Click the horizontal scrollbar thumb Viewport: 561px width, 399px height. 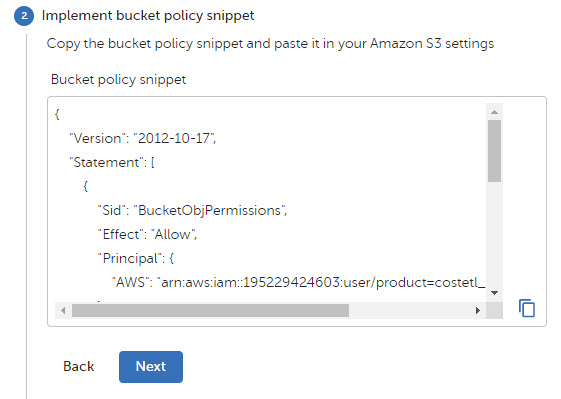pos(210,310)
